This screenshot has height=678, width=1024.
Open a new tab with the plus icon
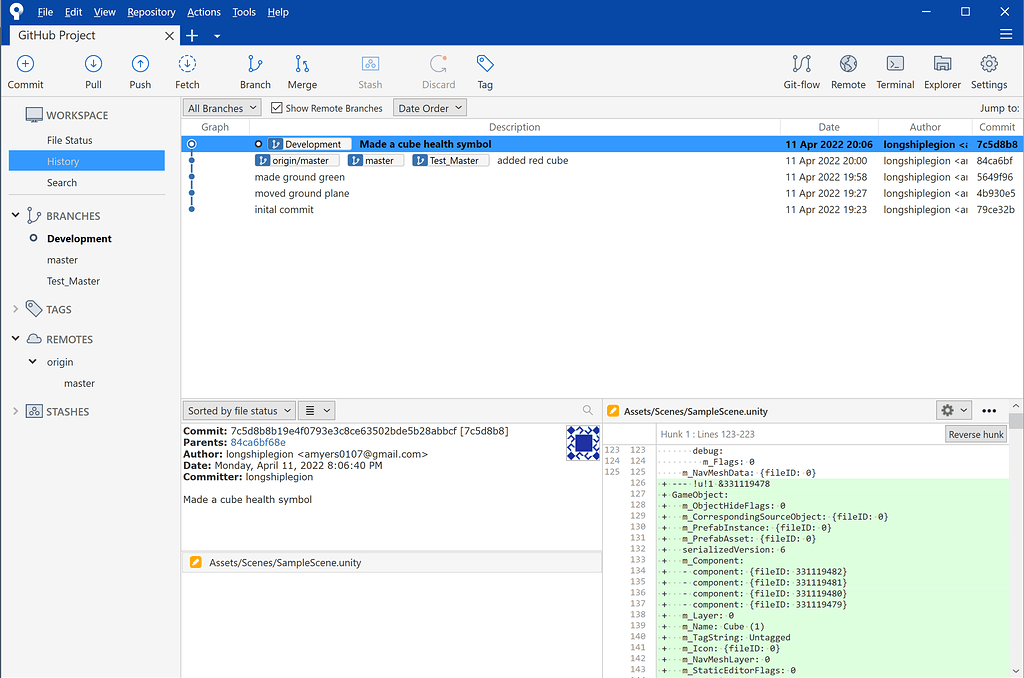point(192,35)
